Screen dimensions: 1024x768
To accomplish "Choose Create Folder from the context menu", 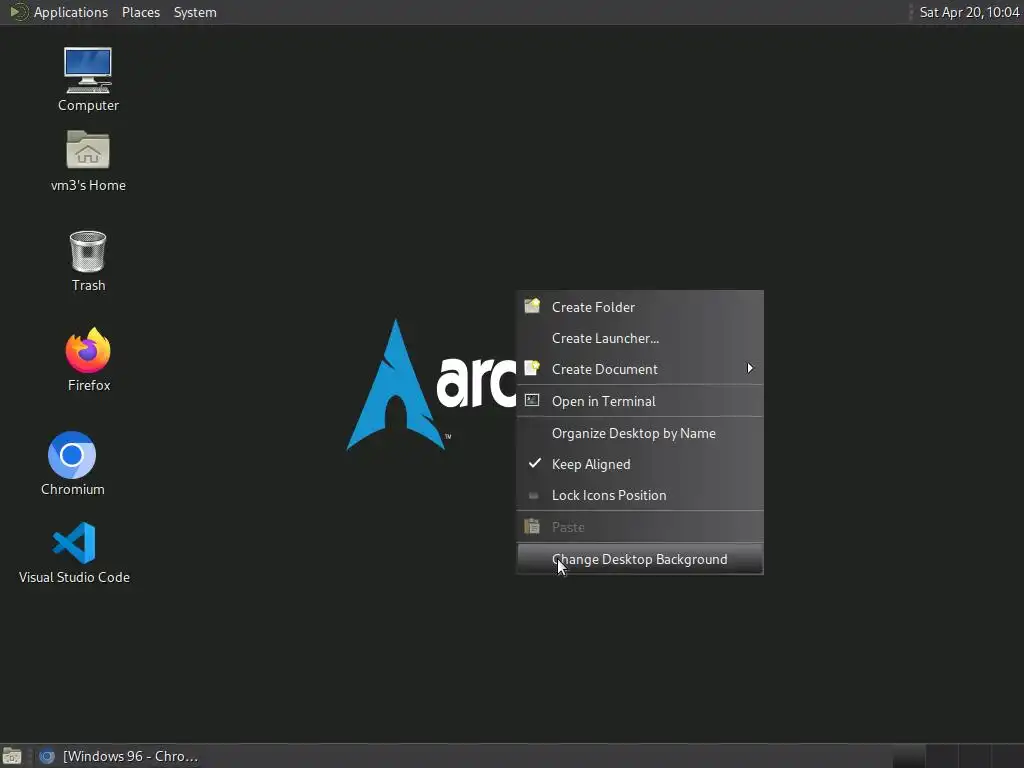I will [x=640, y=307].
